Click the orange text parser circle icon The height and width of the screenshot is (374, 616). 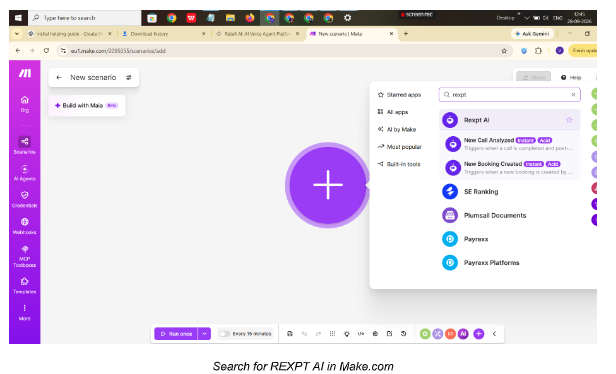[450, 334]
